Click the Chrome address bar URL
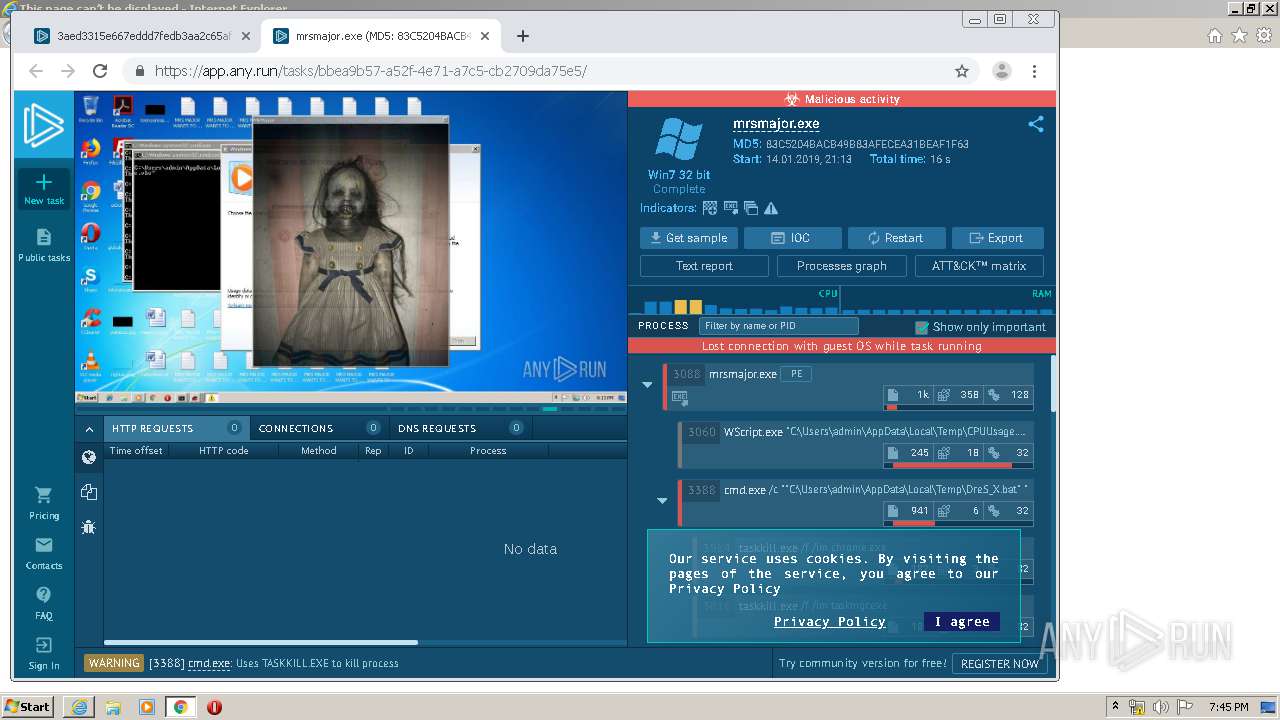The height and width of the screenshot is (720, 1280). tap(371, 71)
